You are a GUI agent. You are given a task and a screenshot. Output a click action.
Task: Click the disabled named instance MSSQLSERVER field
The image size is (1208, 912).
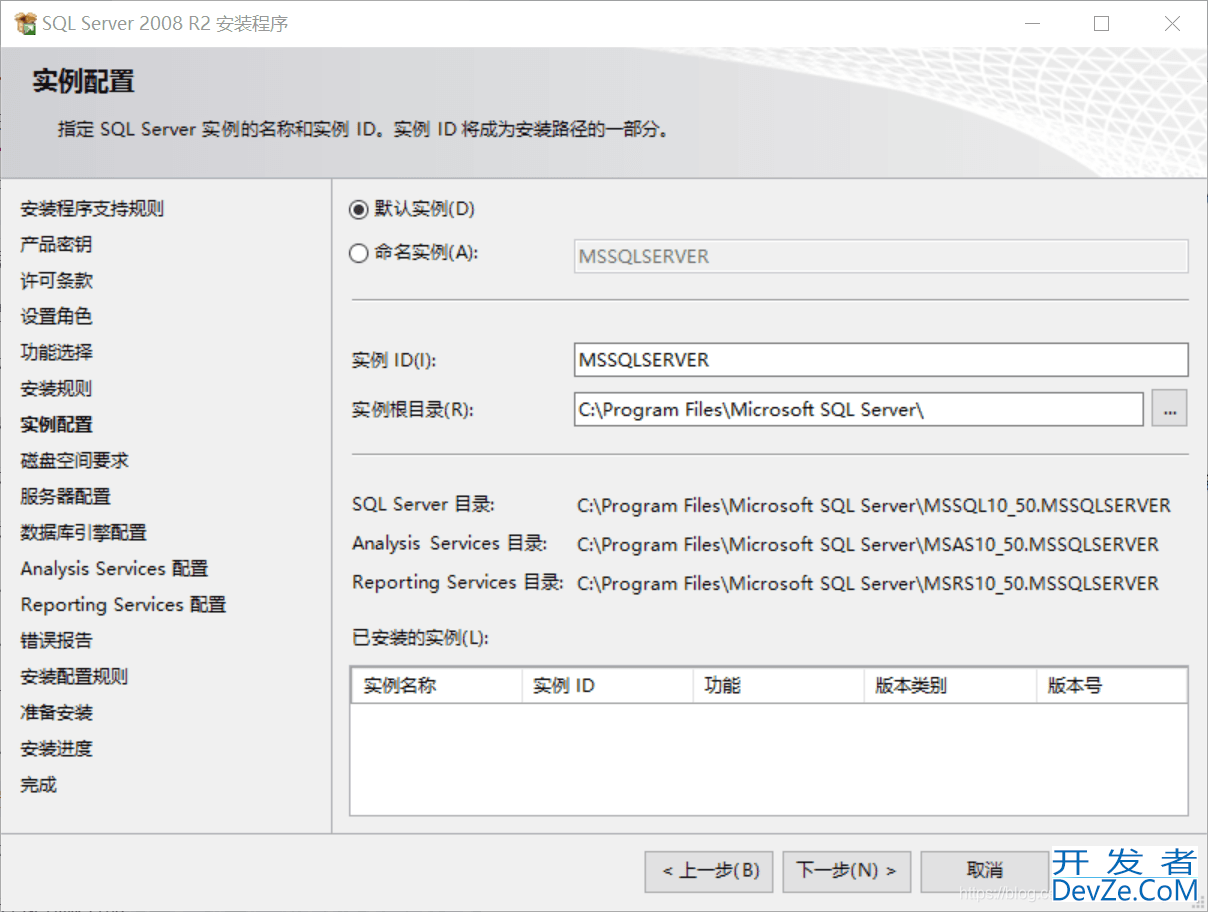(x=881, y=256)
